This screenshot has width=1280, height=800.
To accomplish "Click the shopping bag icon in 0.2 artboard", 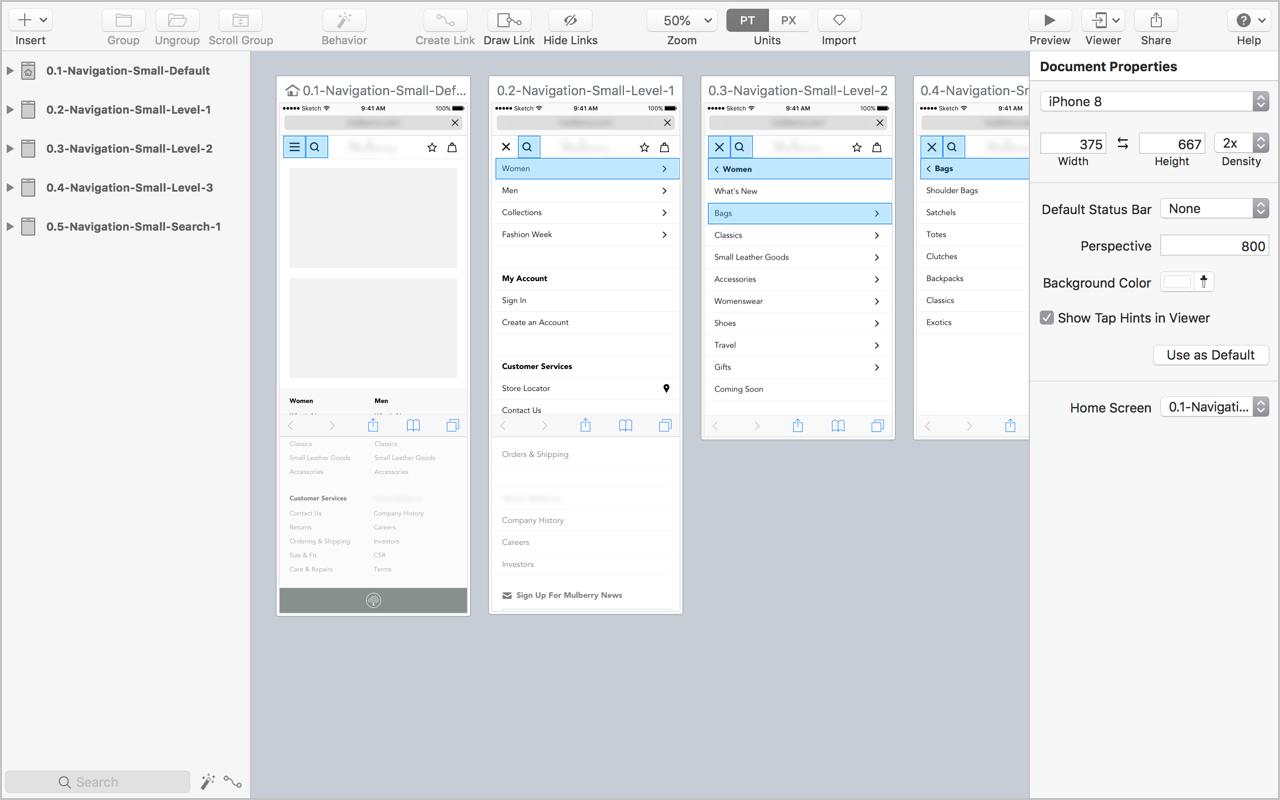I will point(664,147).
